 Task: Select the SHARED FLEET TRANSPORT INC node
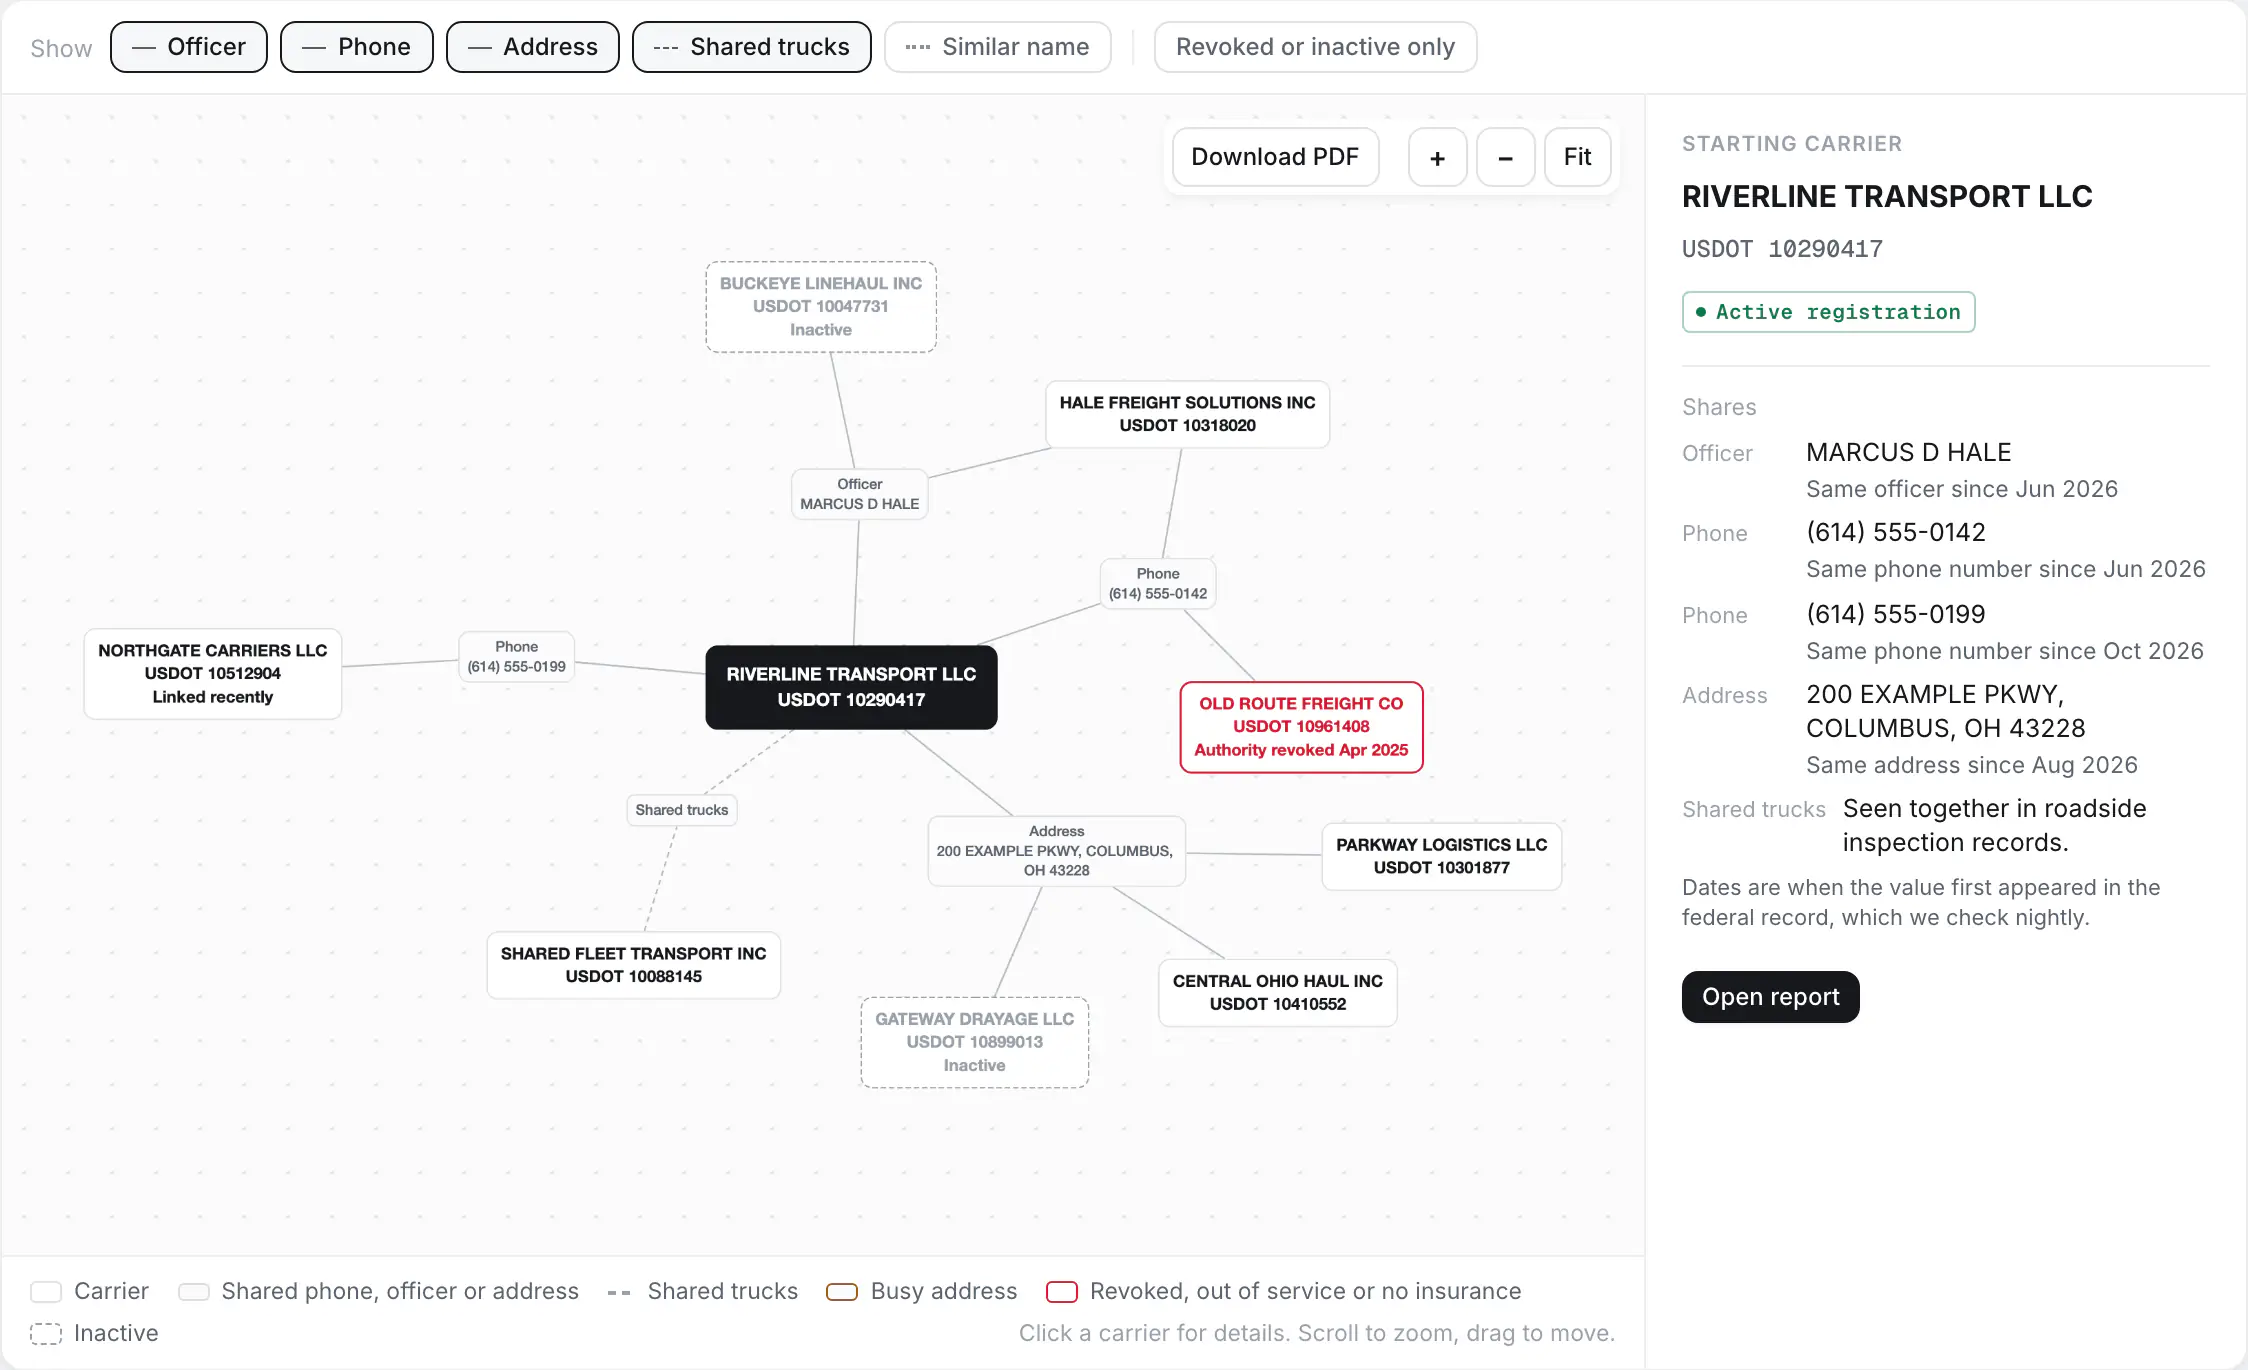[634, 965]
